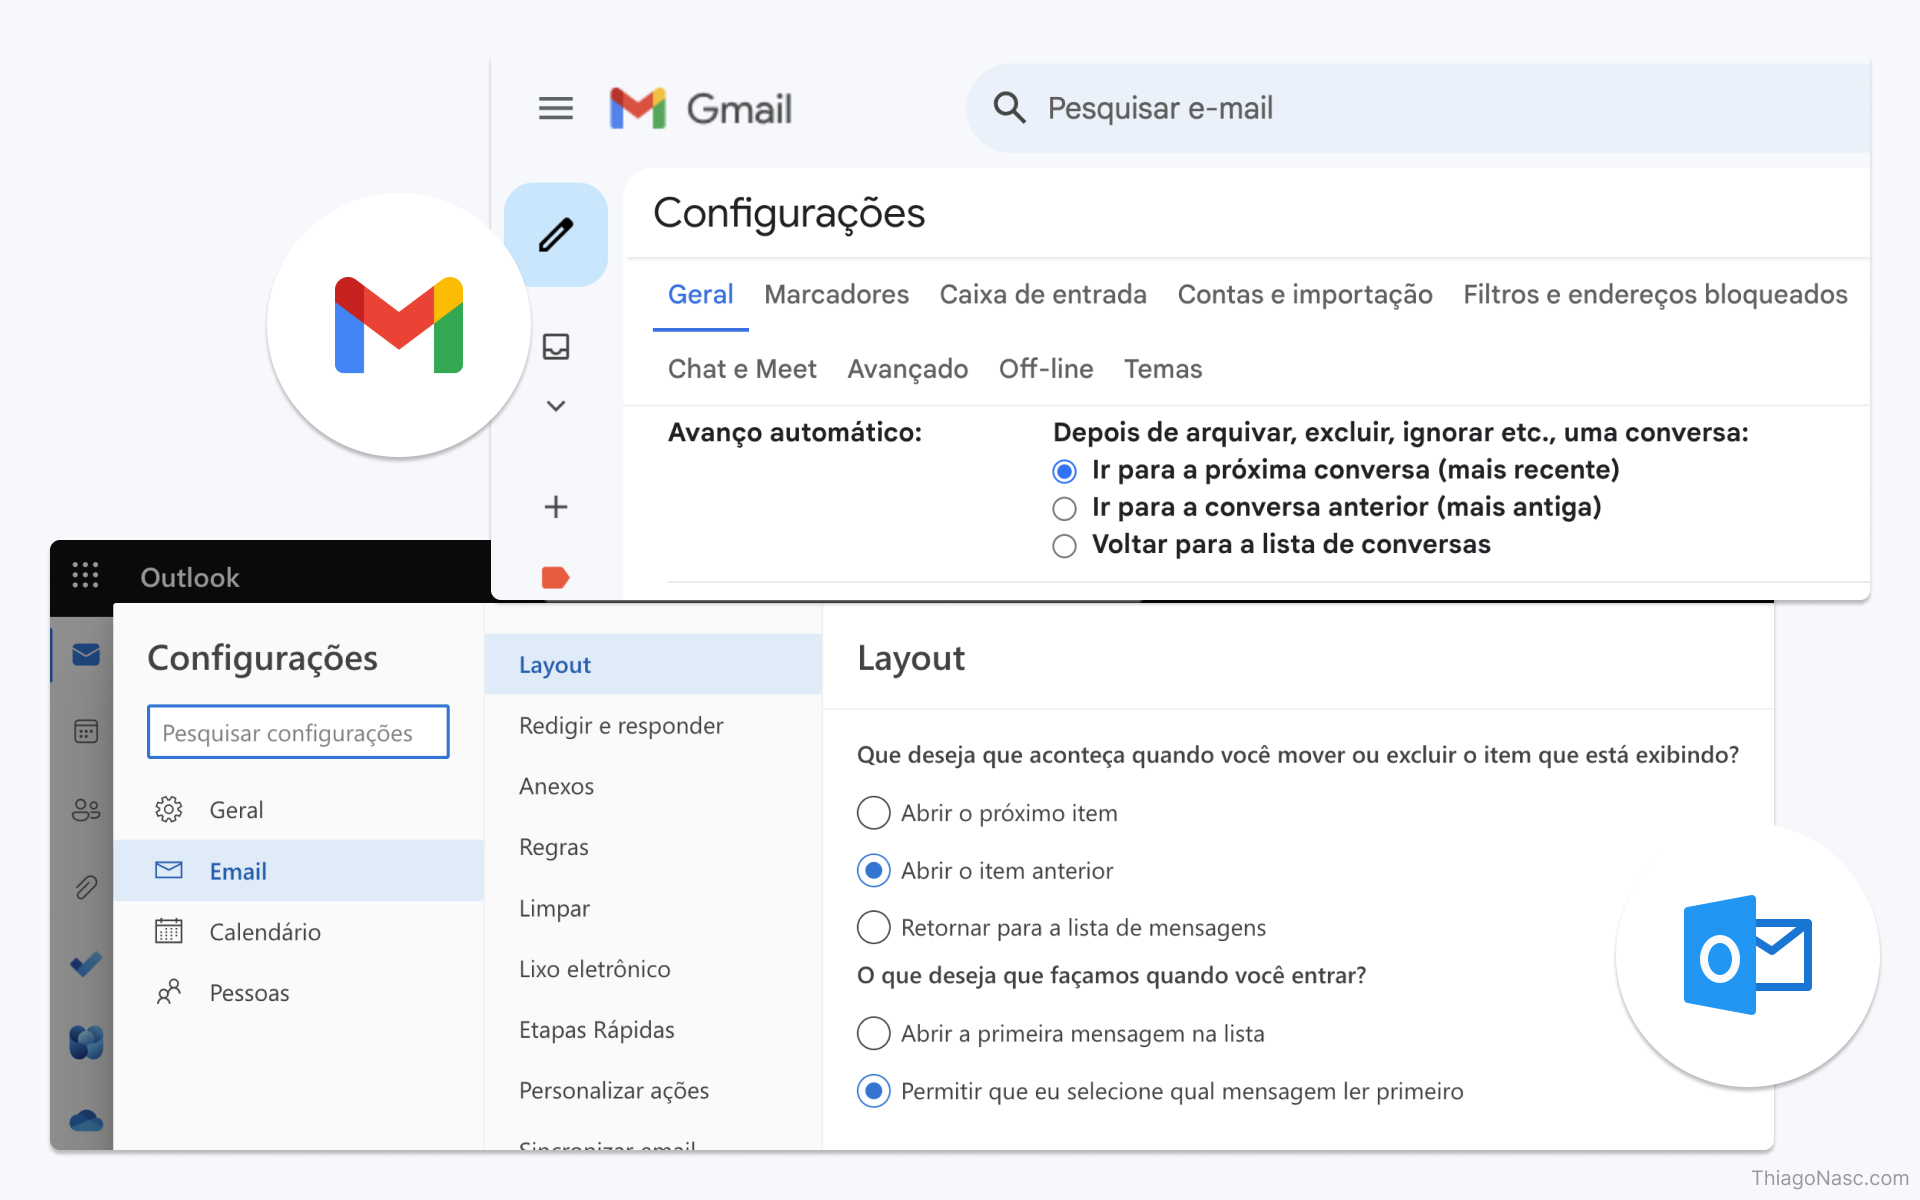Go to Calendário settings category
Viewport: 1920px width, 1200px height.
[265, 932]
